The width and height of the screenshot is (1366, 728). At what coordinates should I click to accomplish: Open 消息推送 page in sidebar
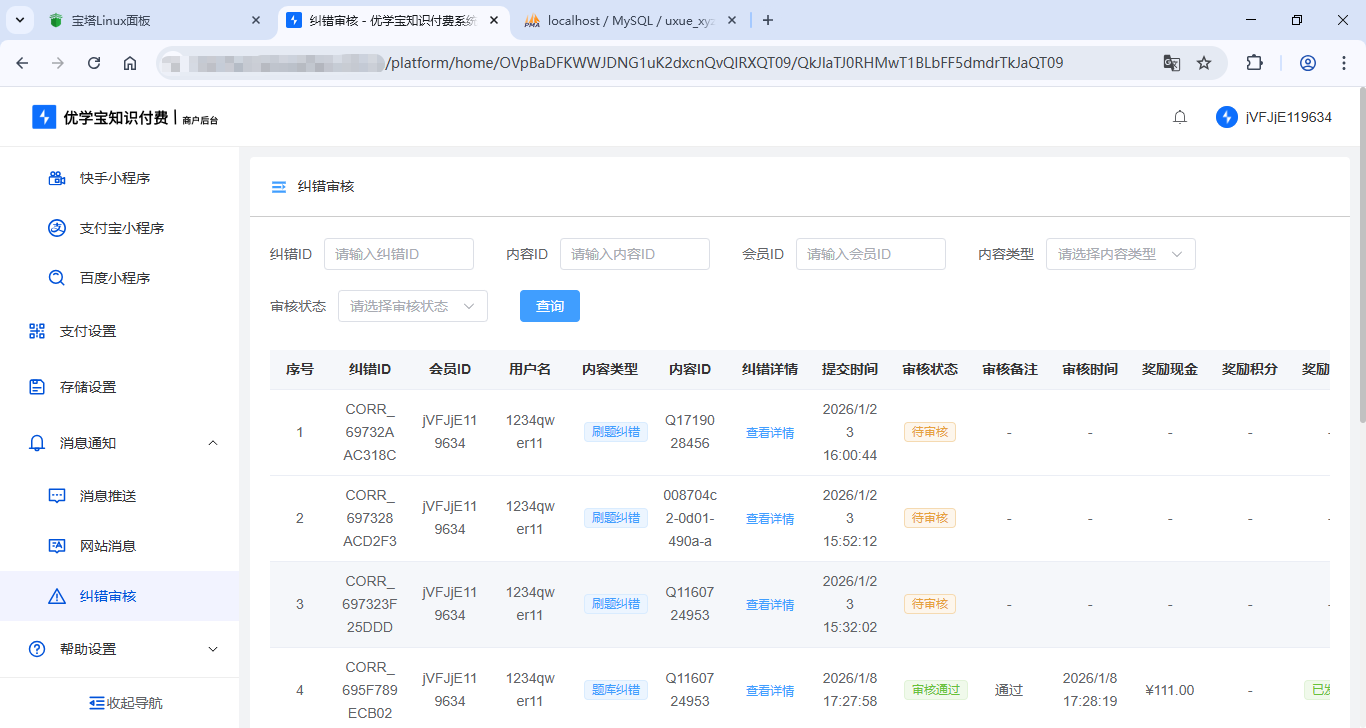[107, 496]
